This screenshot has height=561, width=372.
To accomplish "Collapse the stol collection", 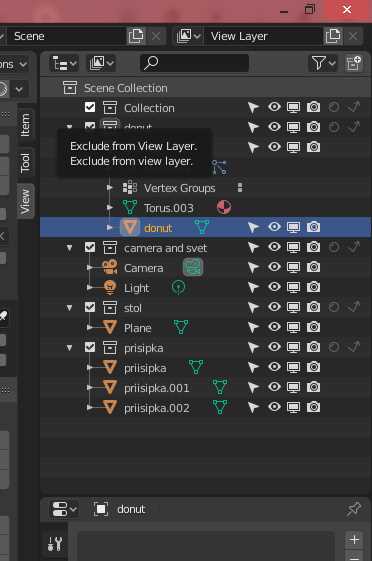I will coord(69,308).
